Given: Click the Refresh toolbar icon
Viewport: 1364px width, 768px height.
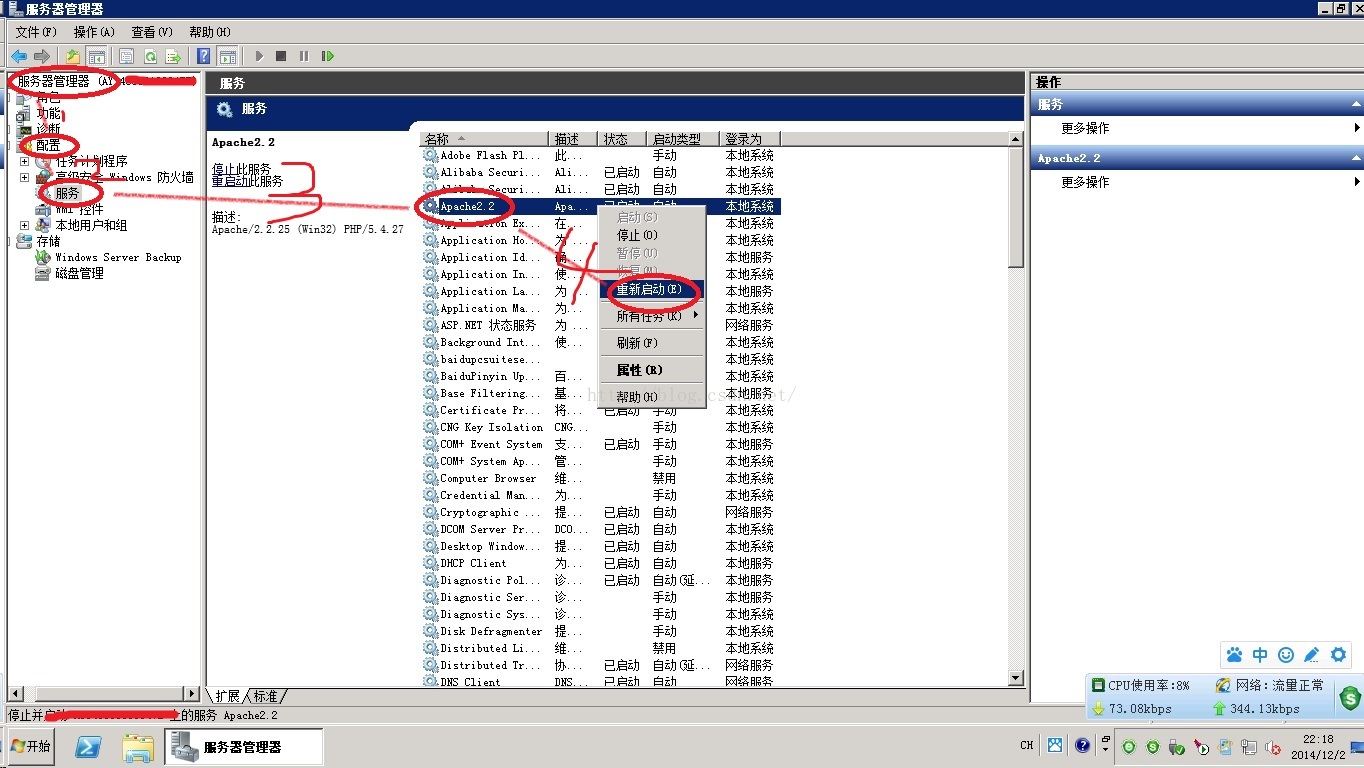Looking at the screenshot, I should pyautogui.click(x=150, y=57).
